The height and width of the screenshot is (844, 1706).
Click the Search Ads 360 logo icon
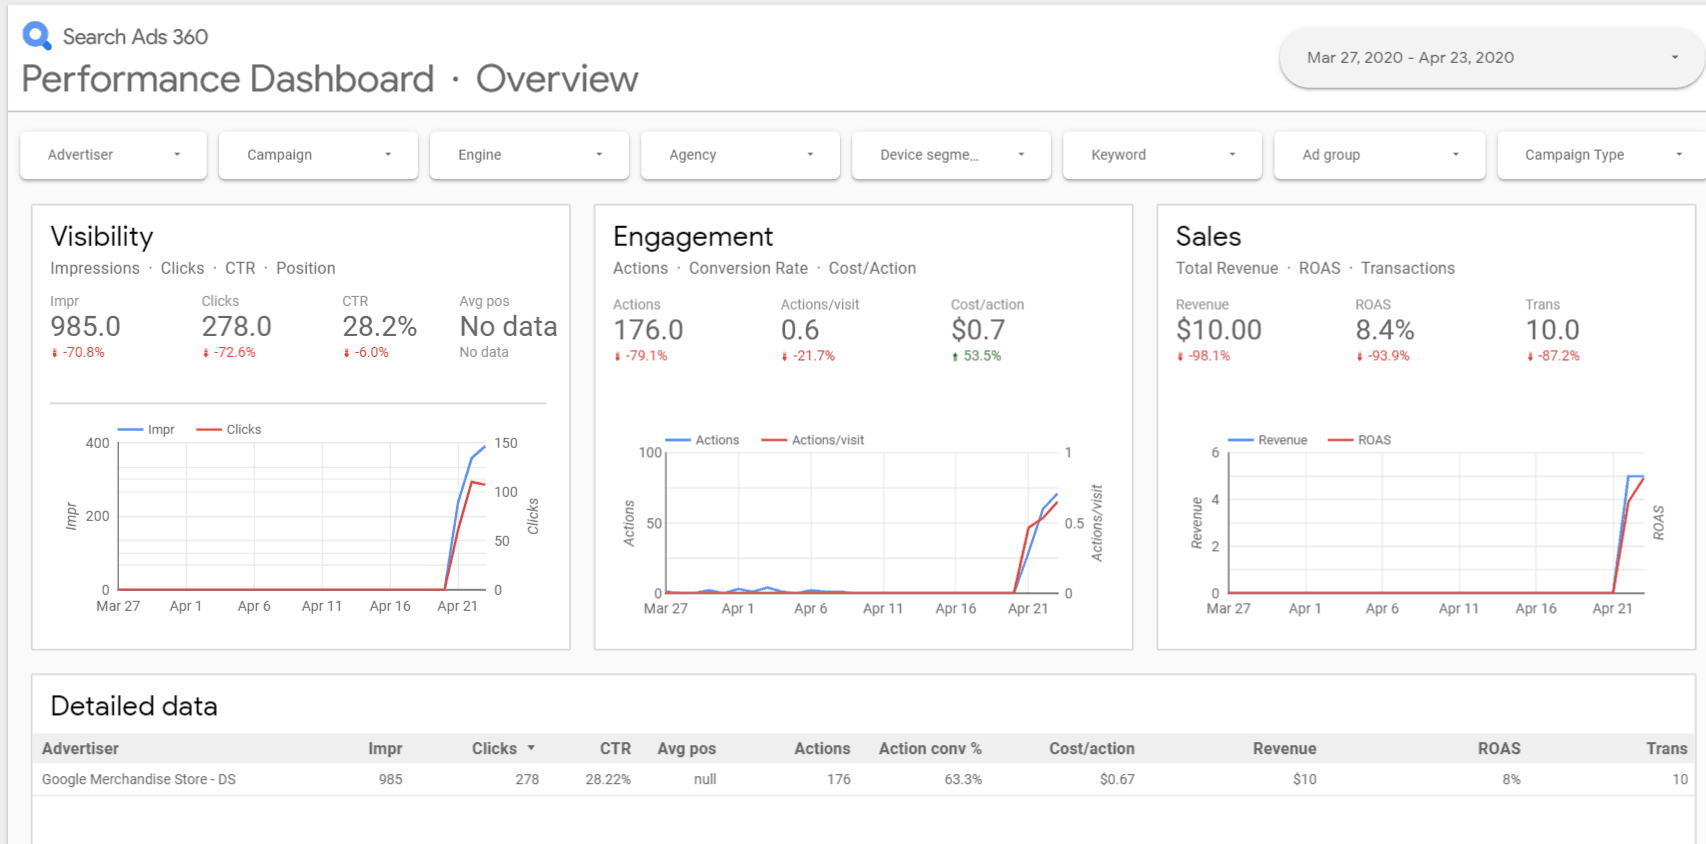tap(37, 37)
